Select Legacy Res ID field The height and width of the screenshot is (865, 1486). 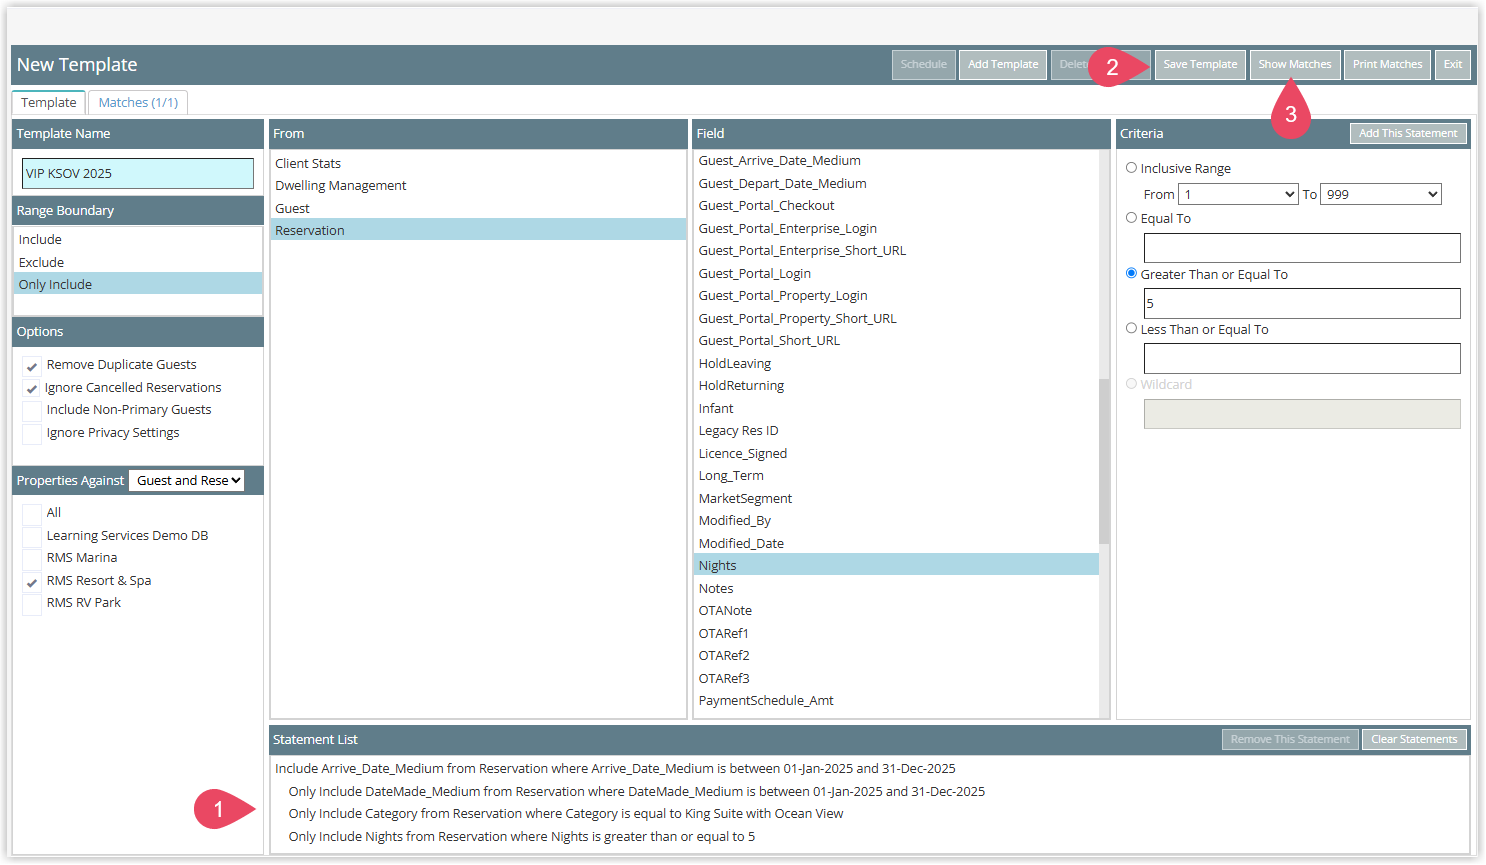coord(896,431)
